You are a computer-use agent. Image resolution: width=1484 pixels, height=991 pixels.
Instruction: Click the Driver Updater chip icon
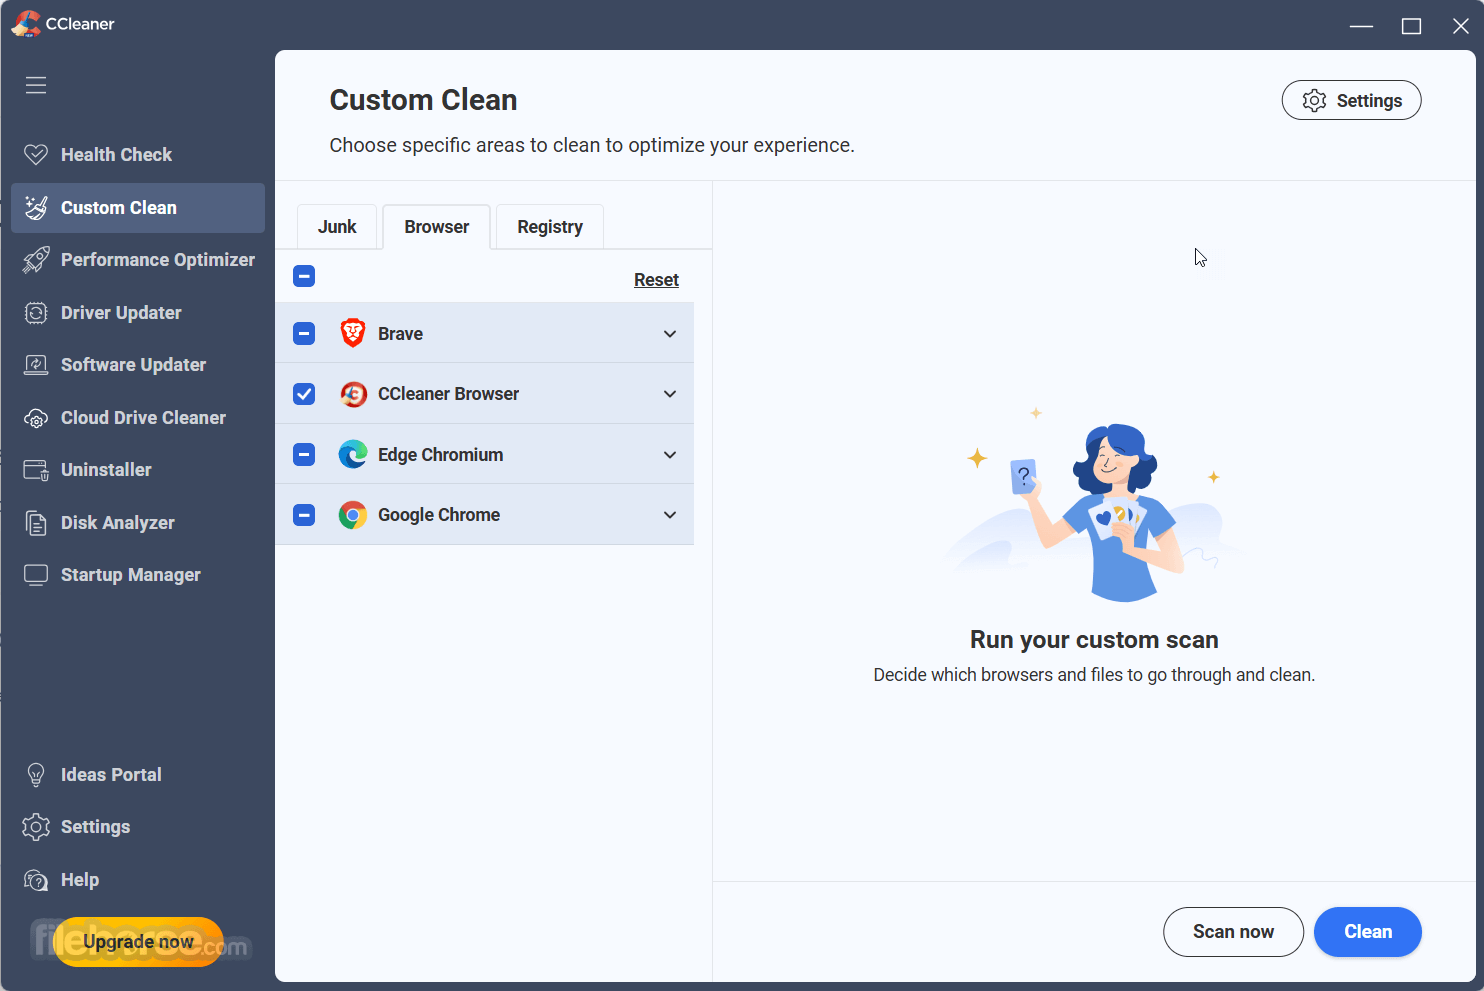tap(36, 313)
